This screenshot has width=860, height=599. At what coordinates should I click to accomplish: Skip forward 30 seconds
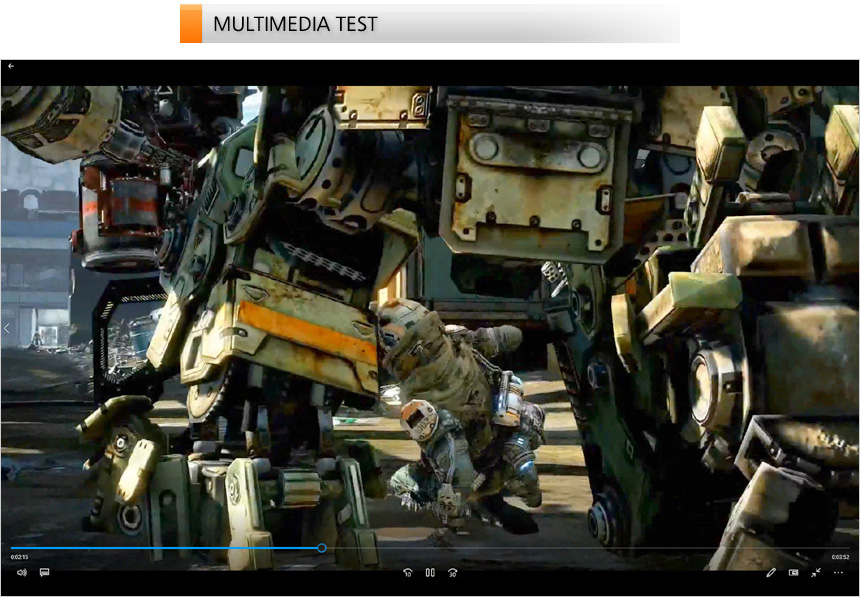click(x=452, y=573)
